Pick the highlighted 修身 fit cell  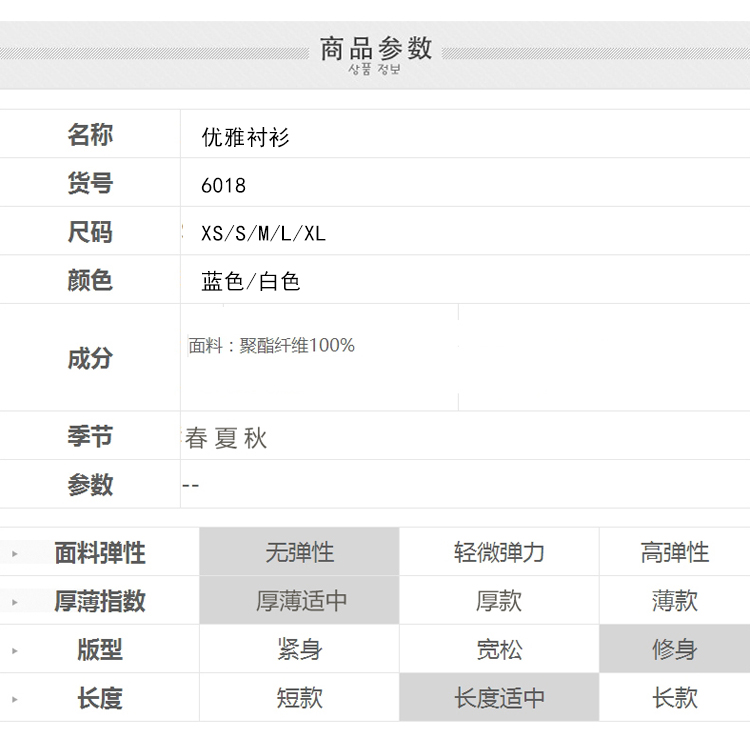pos(674,649)
